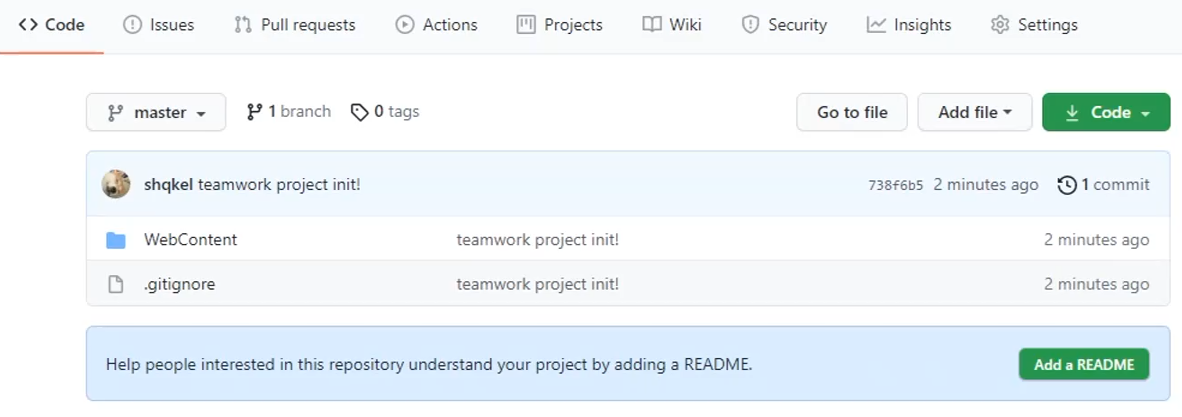View the 1 branch link
This screenshot has width=1182, height=417.
(x=288, y=112)
